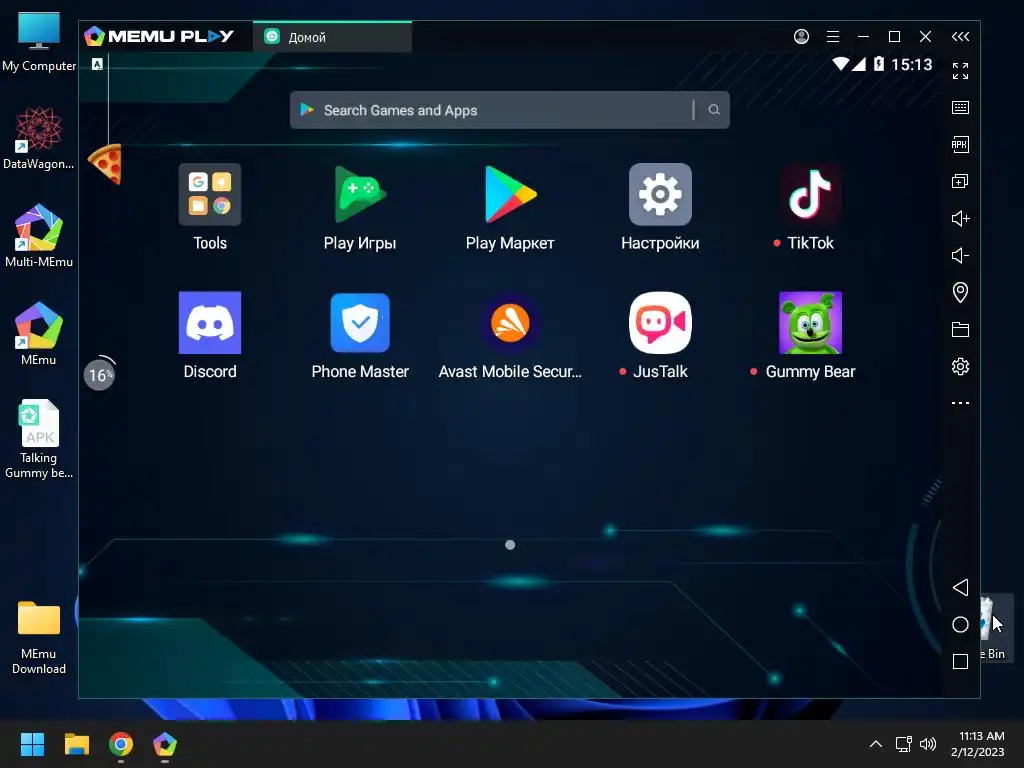Open MEmu settings gear in sidebar
1024x768 pixels.
point(960,366)
